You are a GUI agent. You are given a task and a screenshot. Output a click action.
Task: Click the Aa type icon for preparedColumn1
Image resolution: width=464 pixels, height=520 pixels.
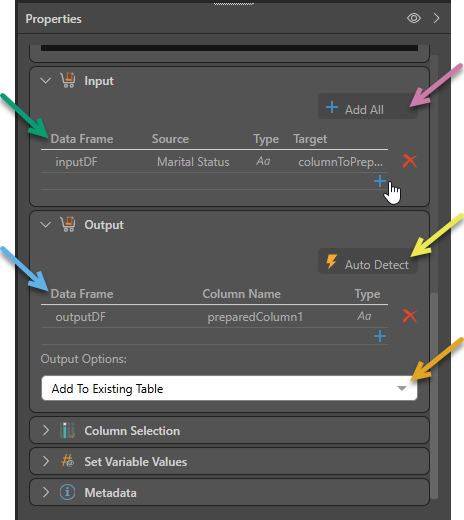pyautogui.click(x=364, y=316)
